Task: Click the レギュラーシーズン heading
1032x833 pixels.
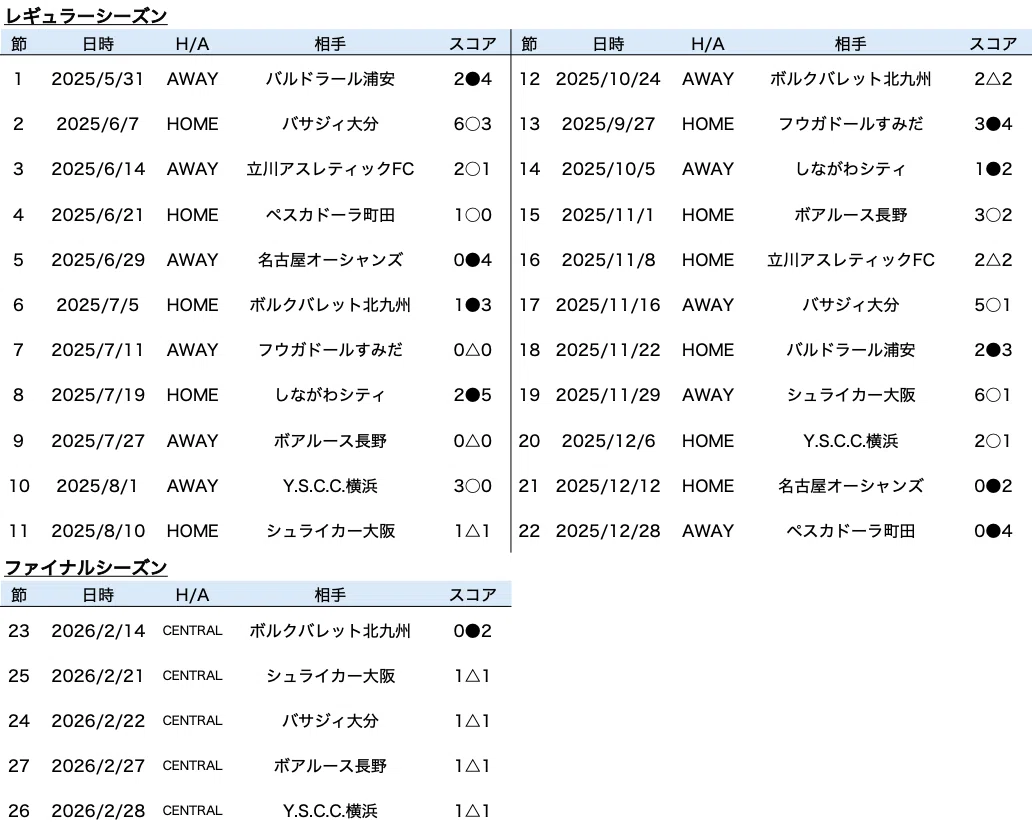Action: point(86,15)
